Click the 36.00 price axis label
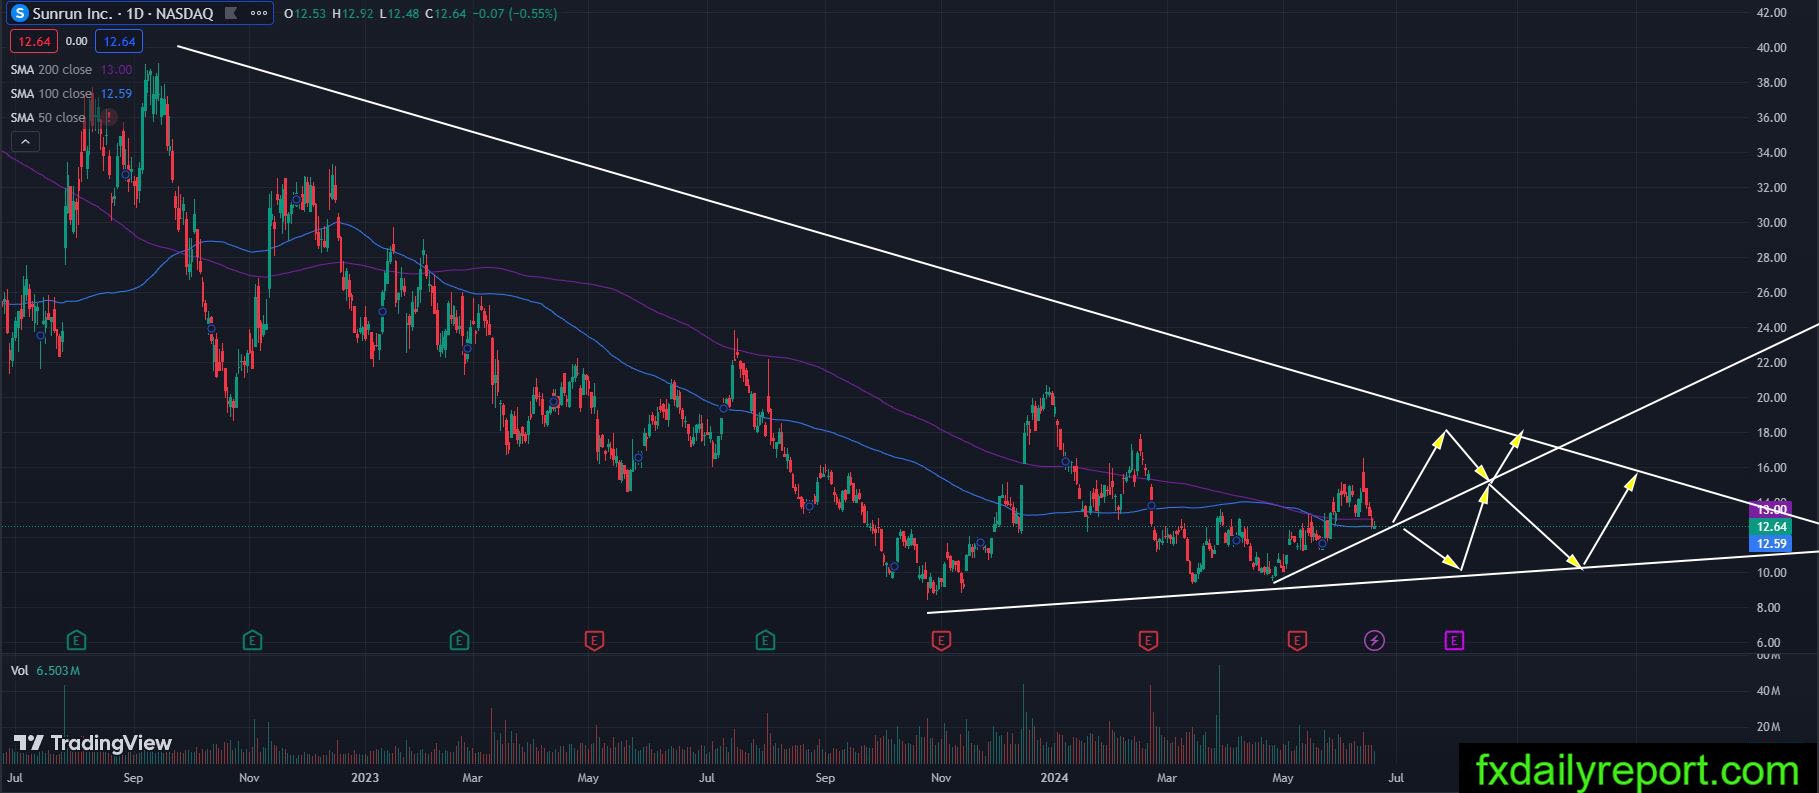The image size is (1819, 793). (x=1771, y=118)
